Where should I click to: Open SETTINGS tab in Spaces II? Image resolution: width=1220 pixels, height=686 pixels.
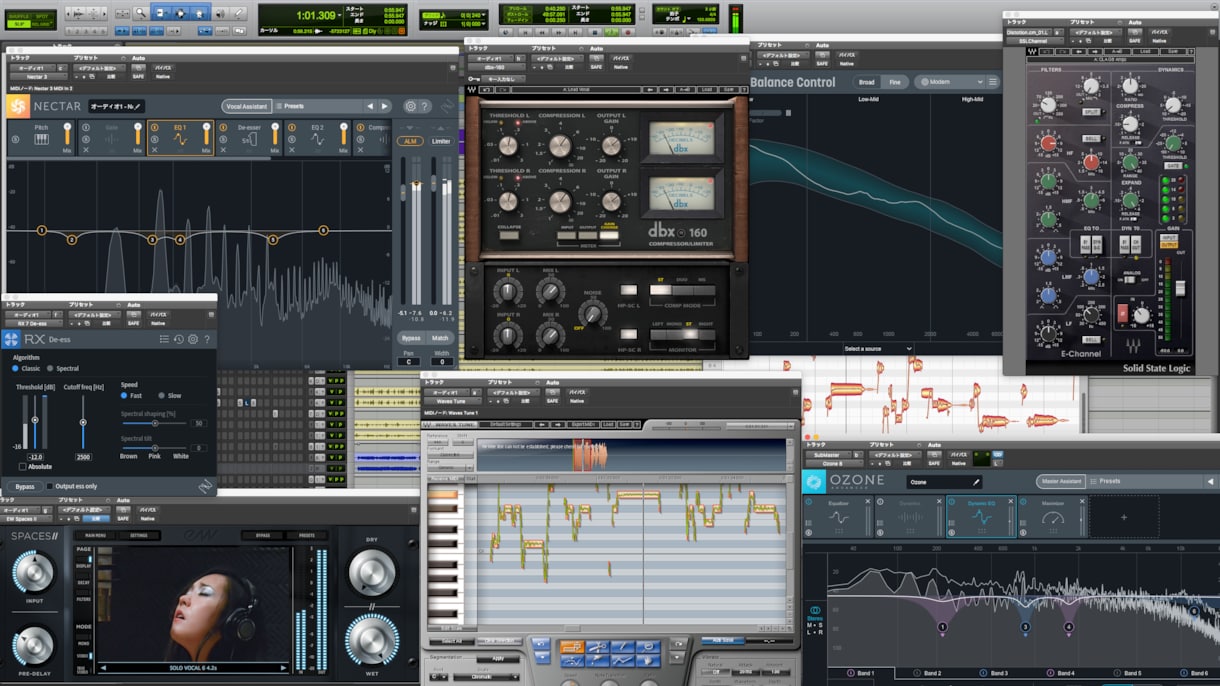pos(139,535)
